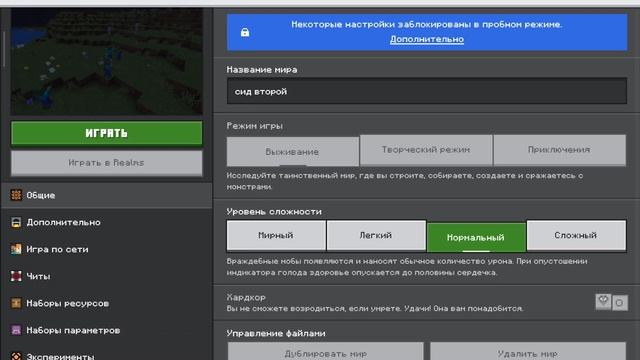This screenshot has width=640, height=360.
Task: Click Играть в Realms button
Action: pos(107,162)
